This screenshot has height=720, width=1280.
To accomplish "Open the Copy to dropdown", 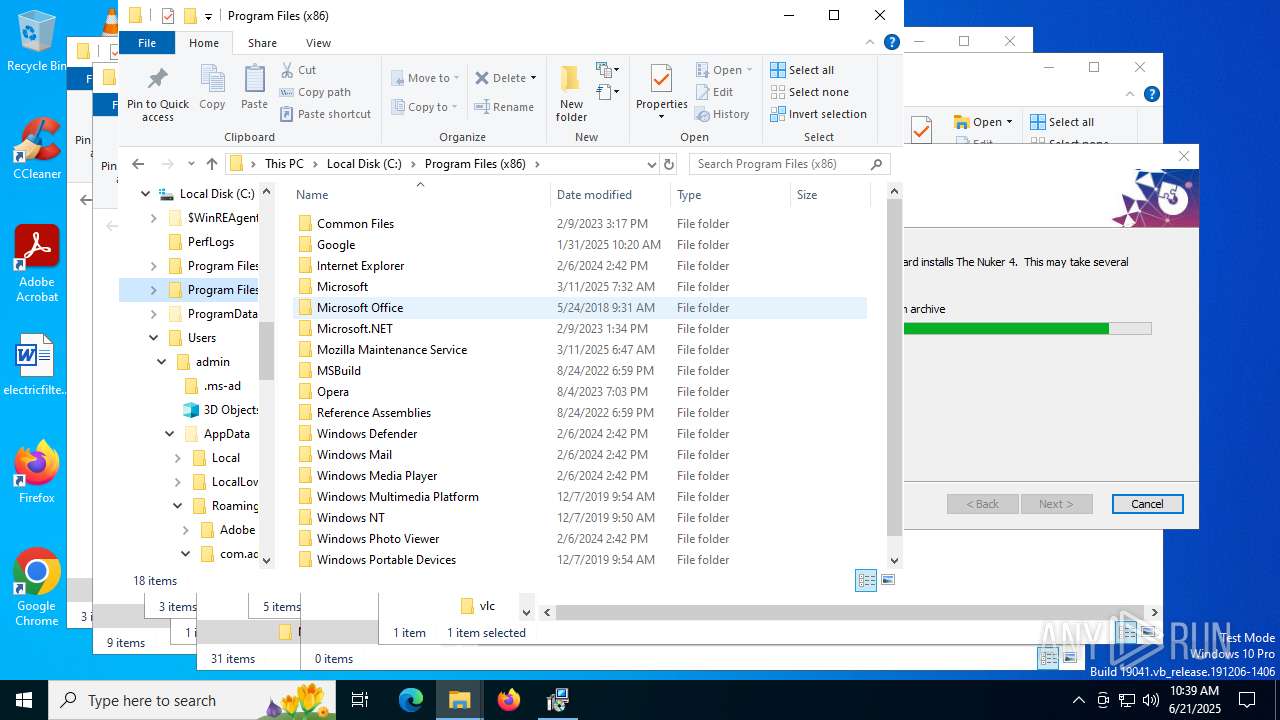I will point(424,107).
